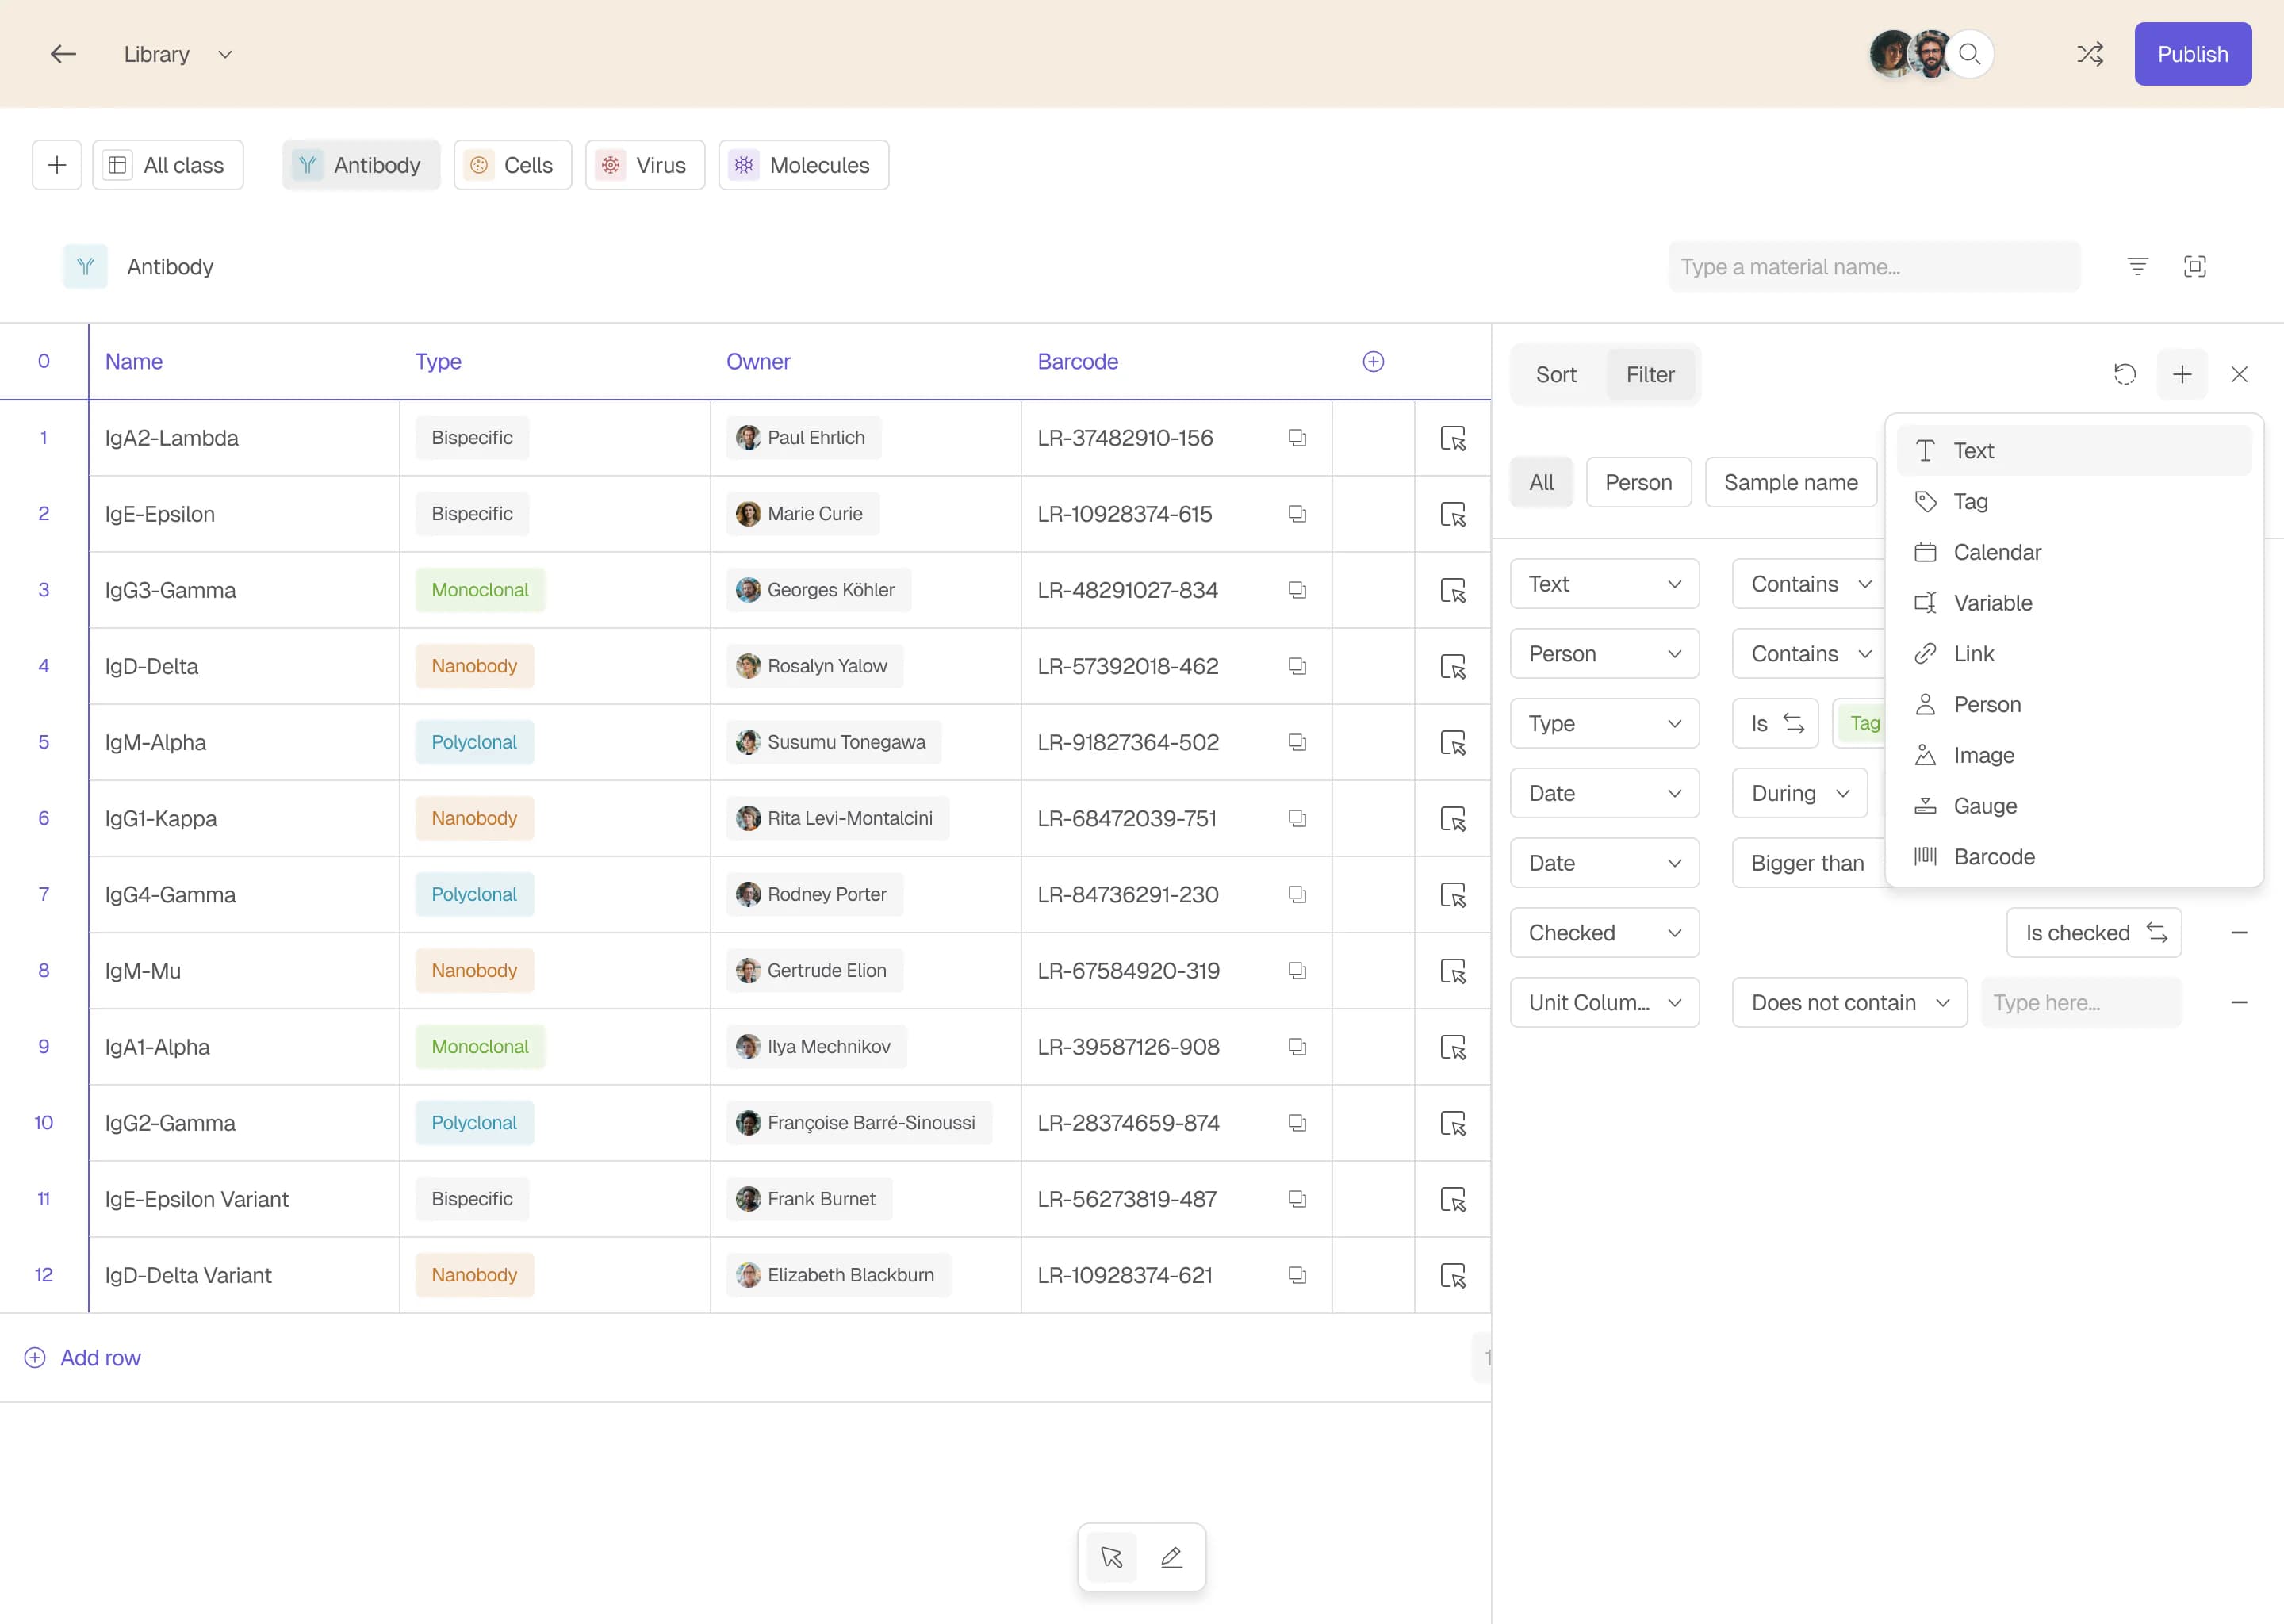This screenshot has height=1624, width=2284.
Task: Select the pointer tool in the bottom toolbar
Action: point(1111,1557)
